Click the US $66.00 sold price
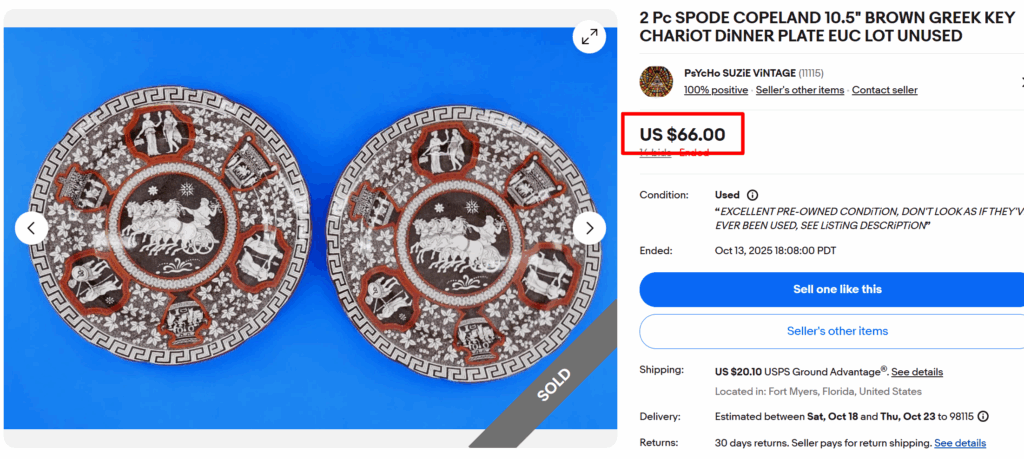 coord(682,134)
